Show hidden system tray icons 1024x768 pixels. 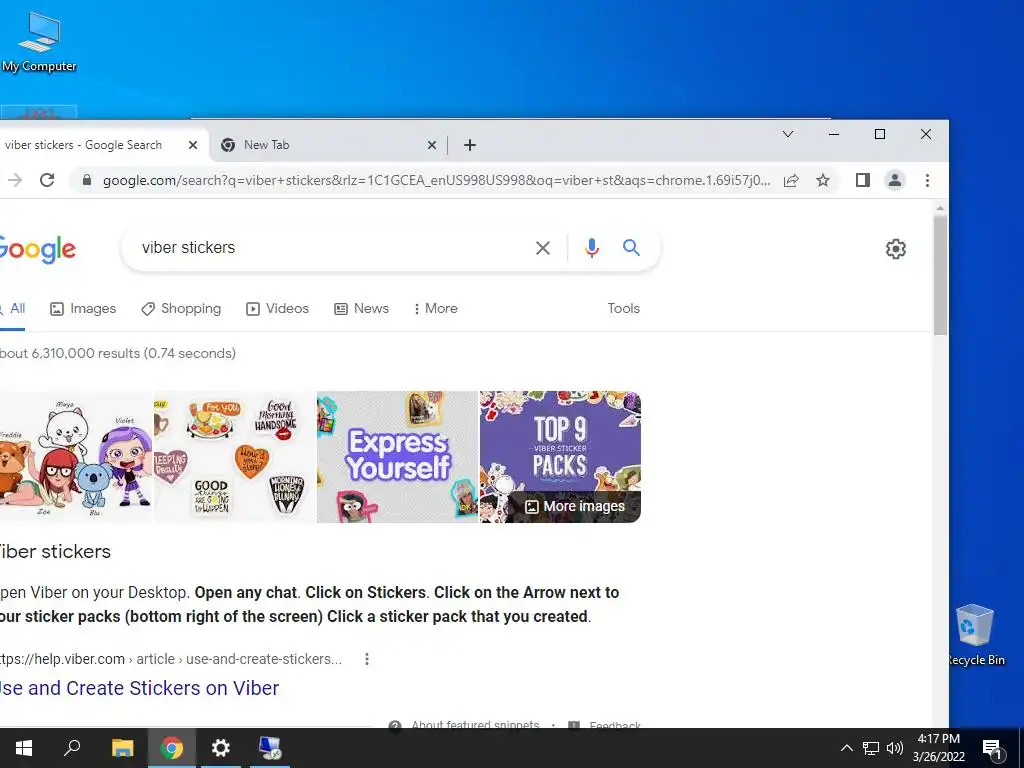pos(846,748)
